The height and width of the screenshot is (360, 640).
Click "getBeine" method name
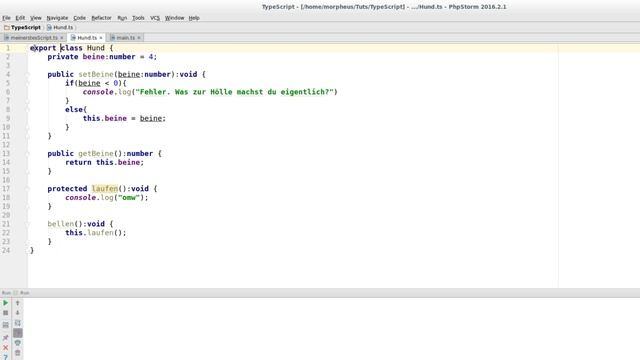pyautogui.click(x=96, y=153)
